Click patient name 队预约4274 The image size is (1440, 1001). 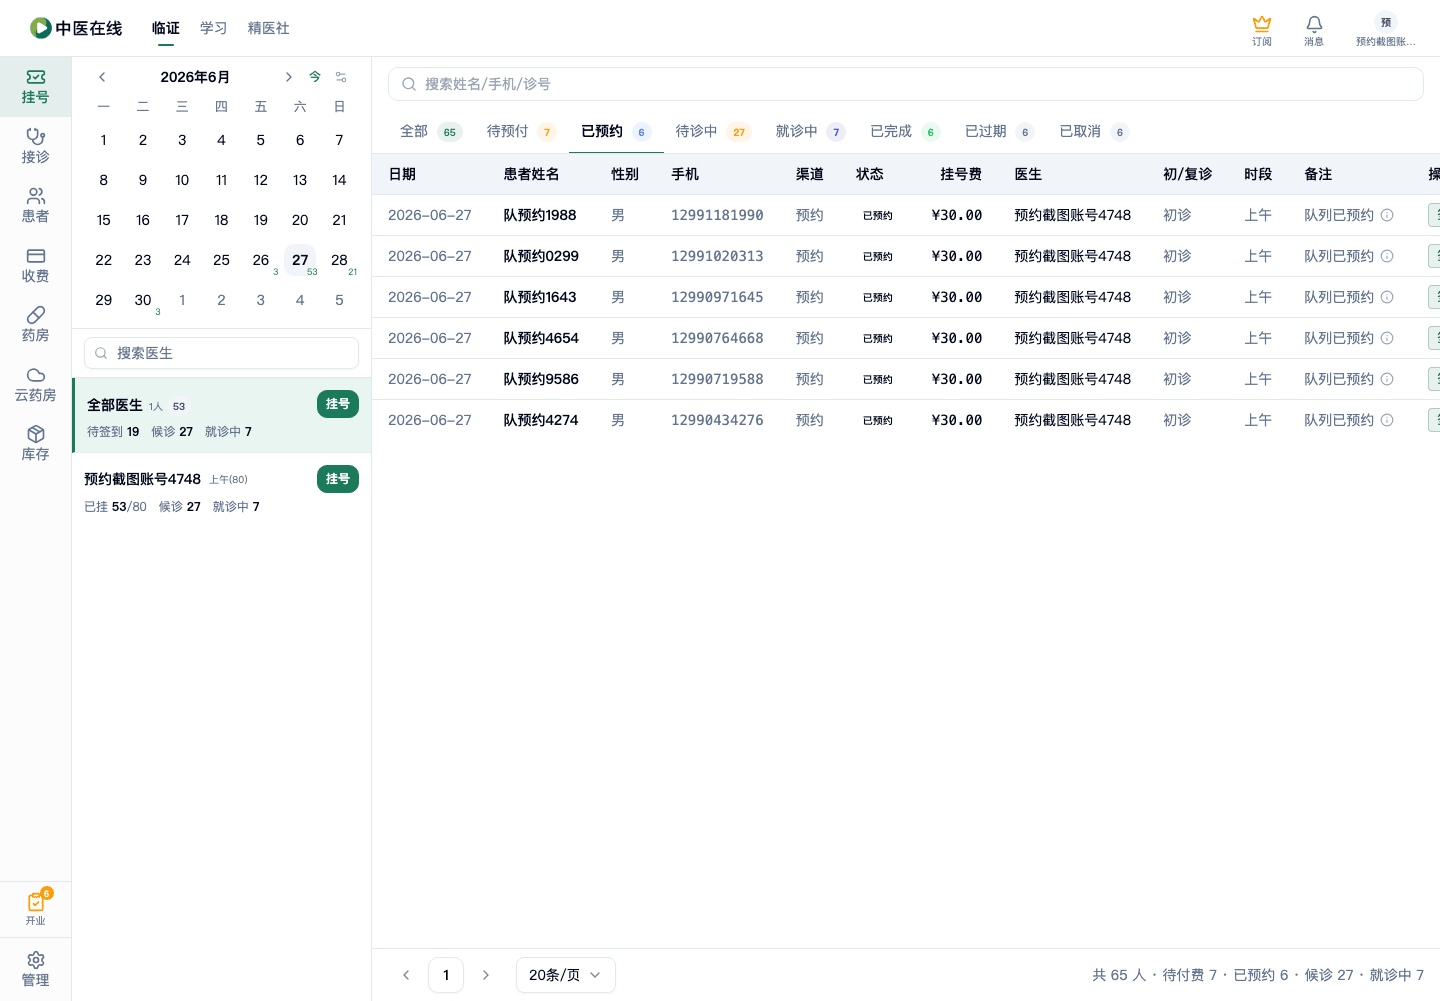tap(541, 420)
